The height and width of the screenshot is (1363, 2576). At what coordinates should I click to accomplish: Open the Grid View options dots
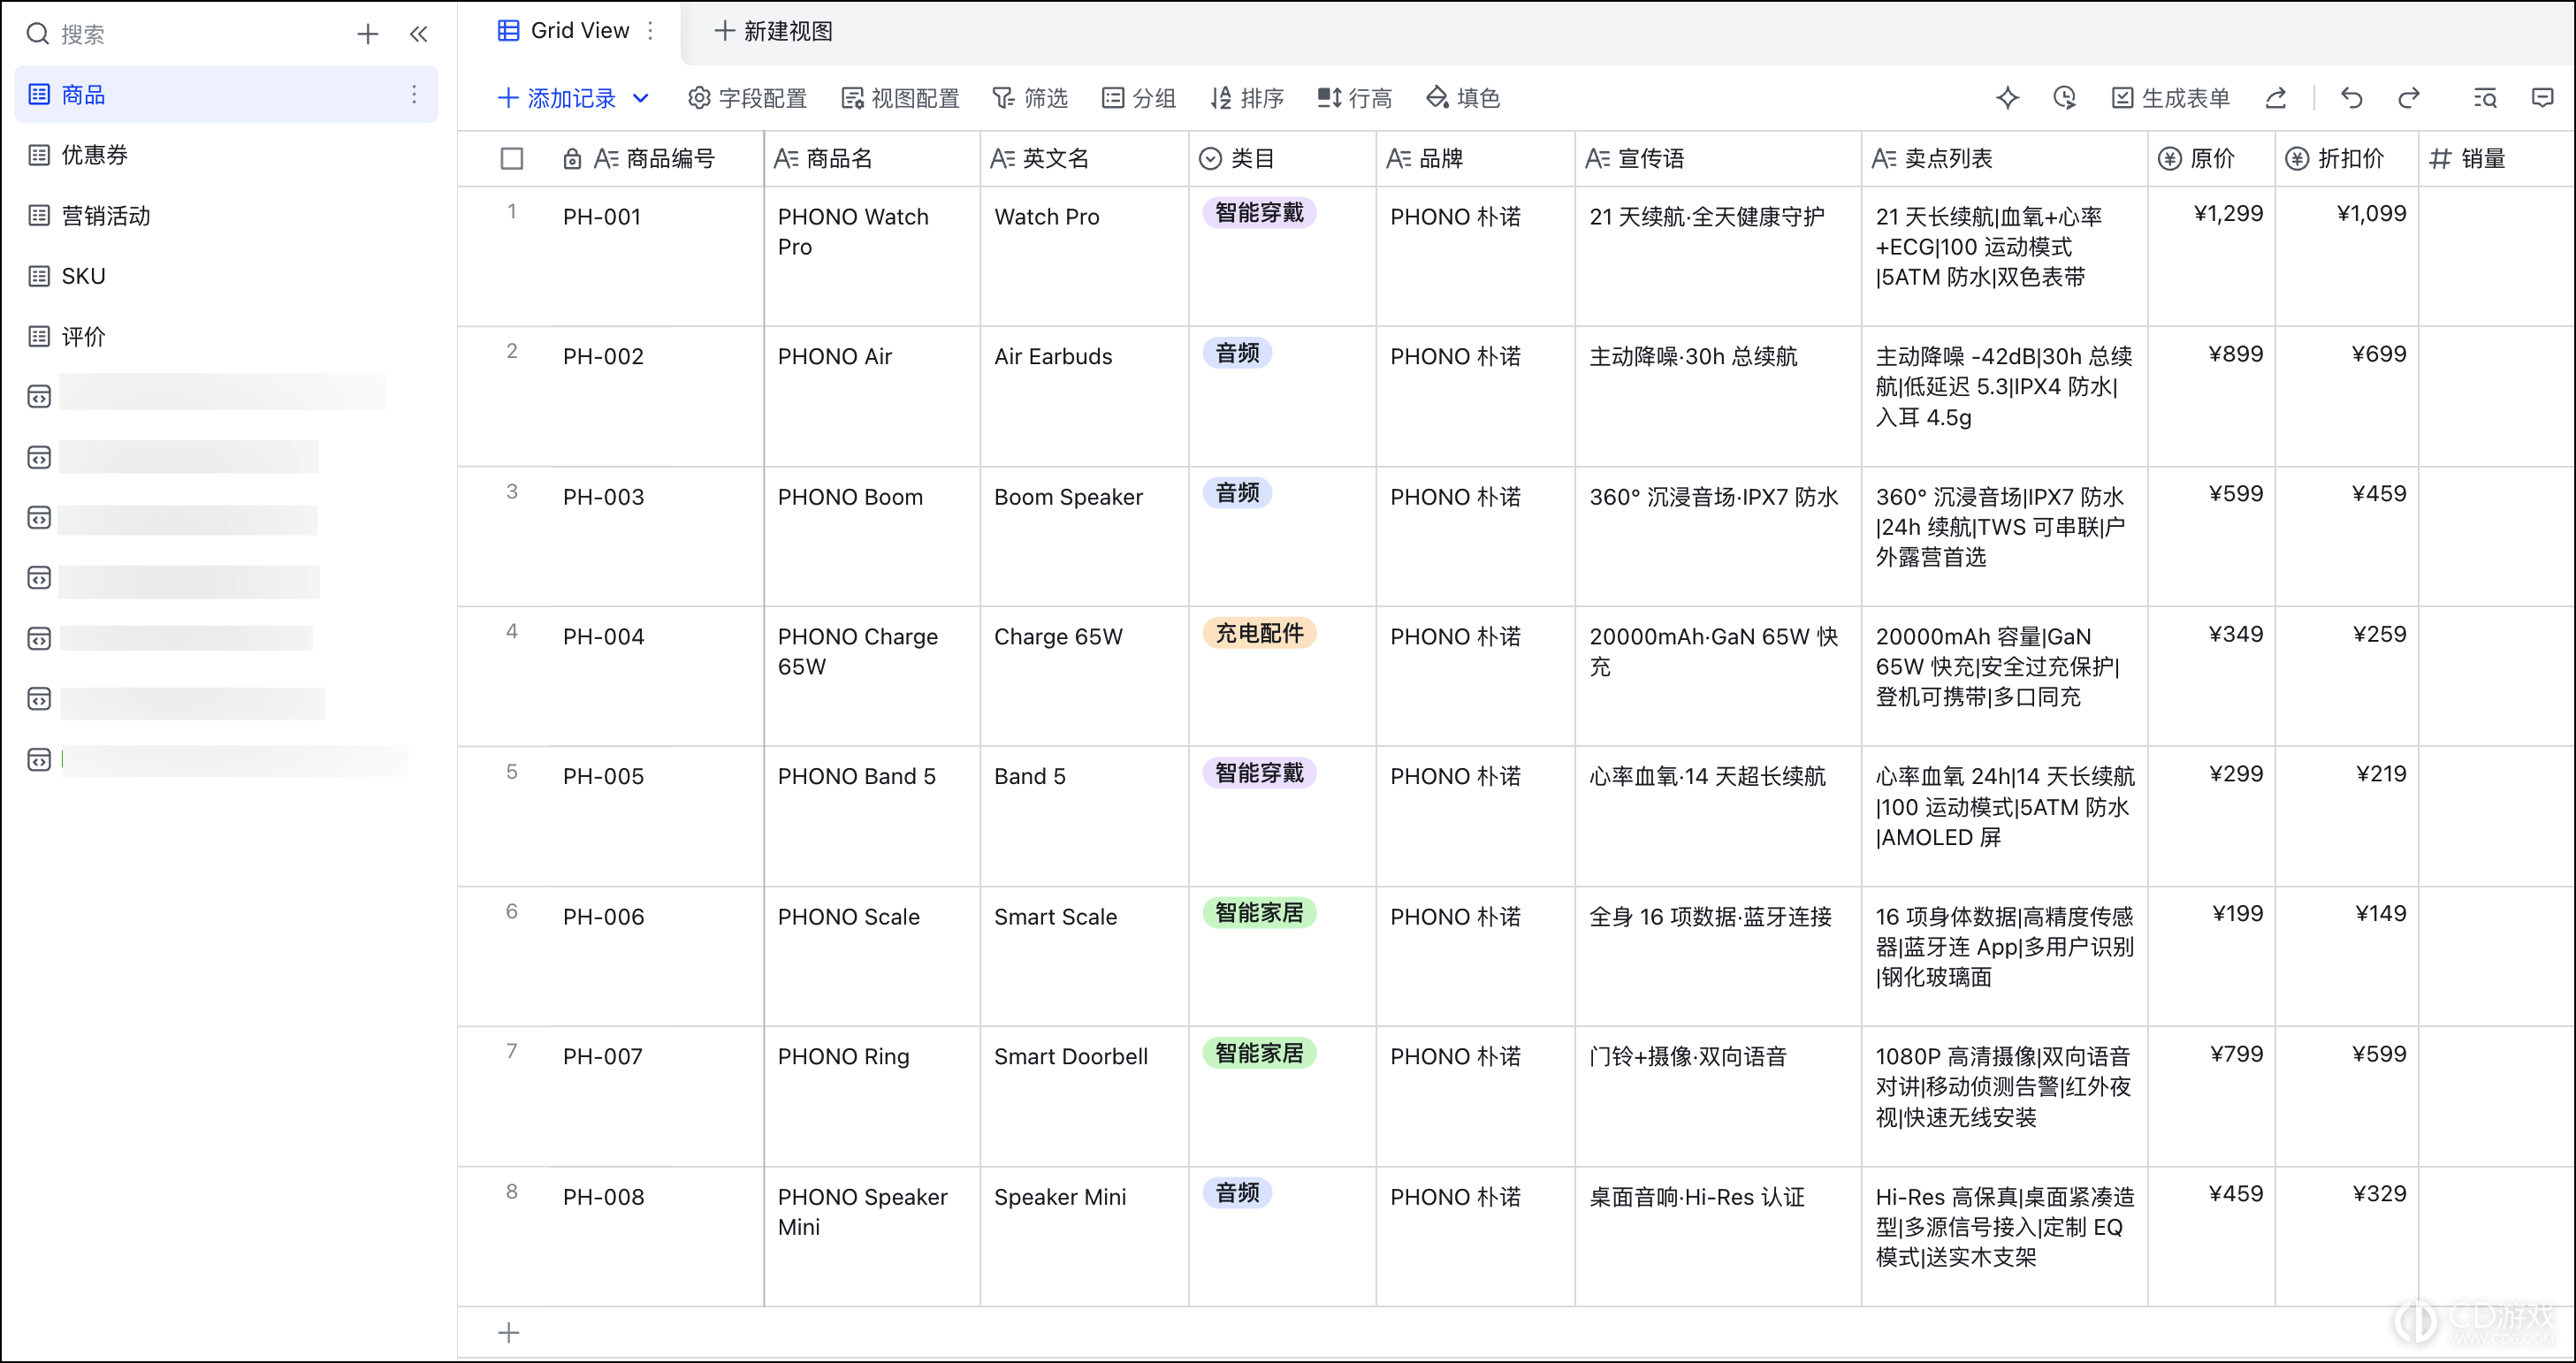click(x=651, y=31)
